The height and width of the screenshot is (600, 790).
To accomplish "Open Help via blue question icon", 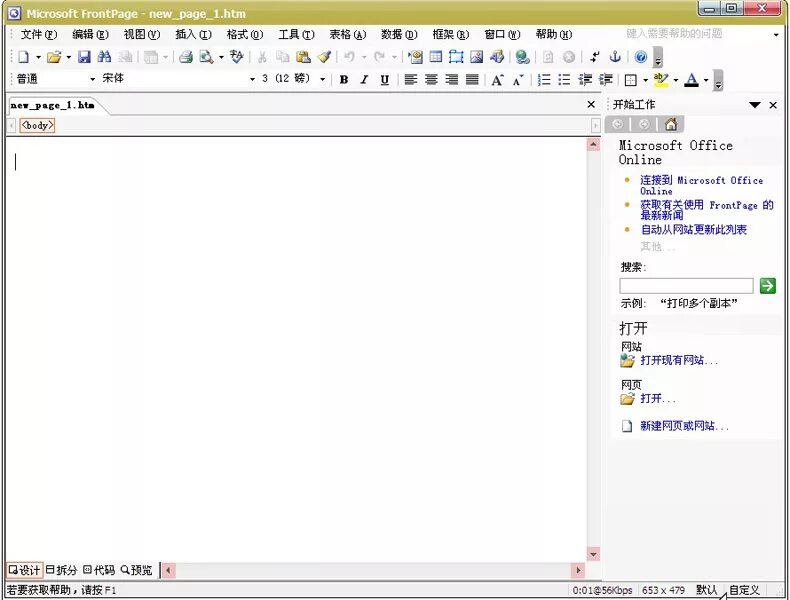I will [640, 57].
